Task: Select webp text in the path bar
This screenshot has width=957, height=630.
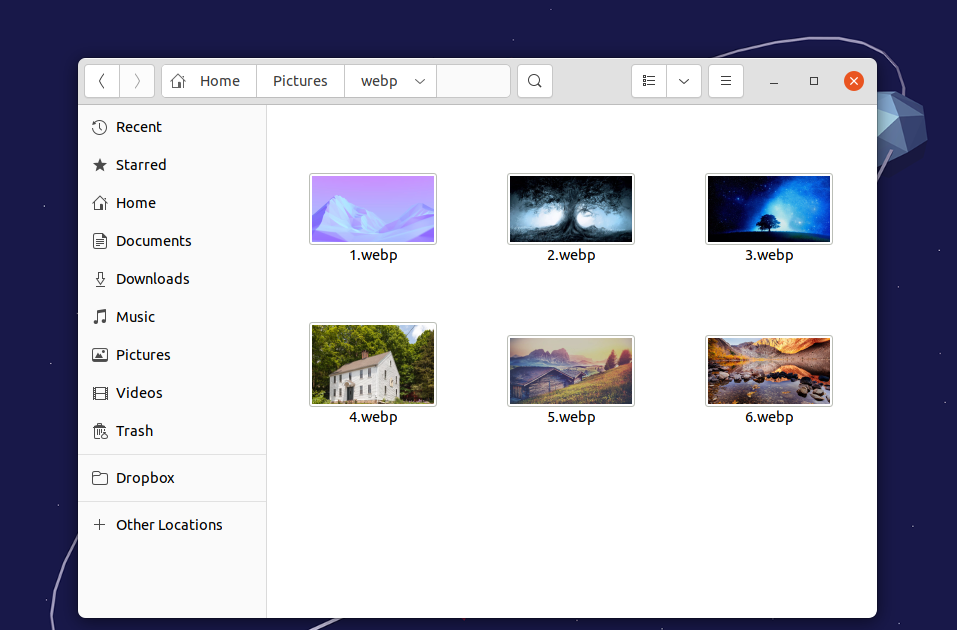Action: point(379,81)
